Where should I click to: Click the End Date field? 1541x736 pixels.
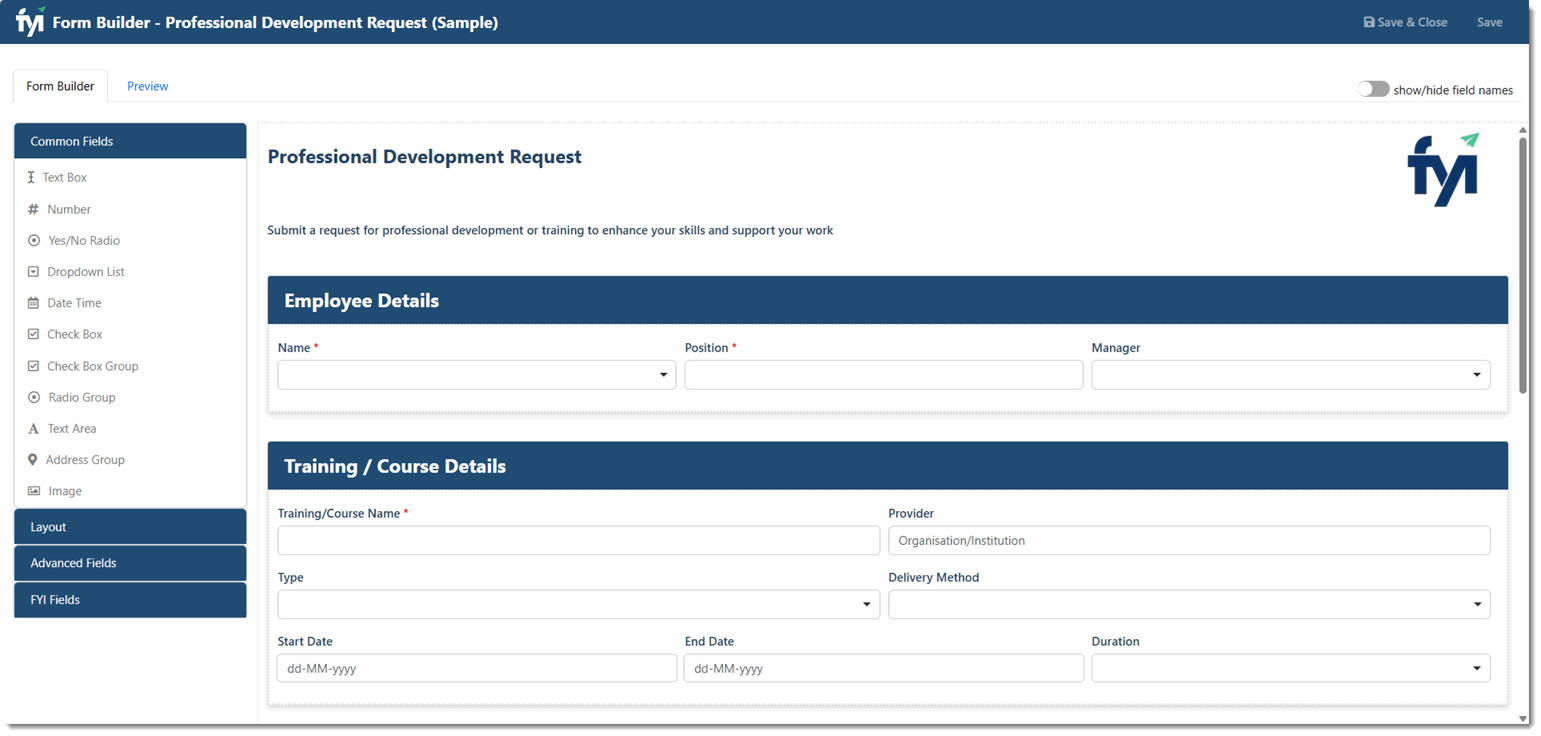tap(884, 668)
